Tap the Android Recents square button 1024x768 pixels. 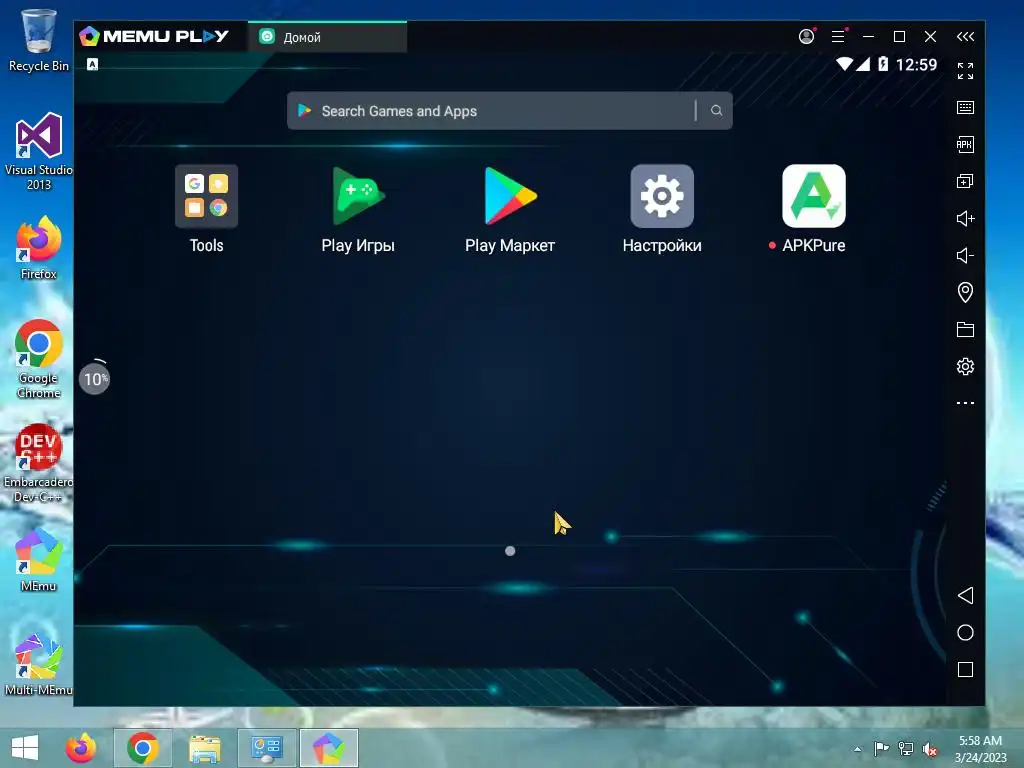[965, 669]
